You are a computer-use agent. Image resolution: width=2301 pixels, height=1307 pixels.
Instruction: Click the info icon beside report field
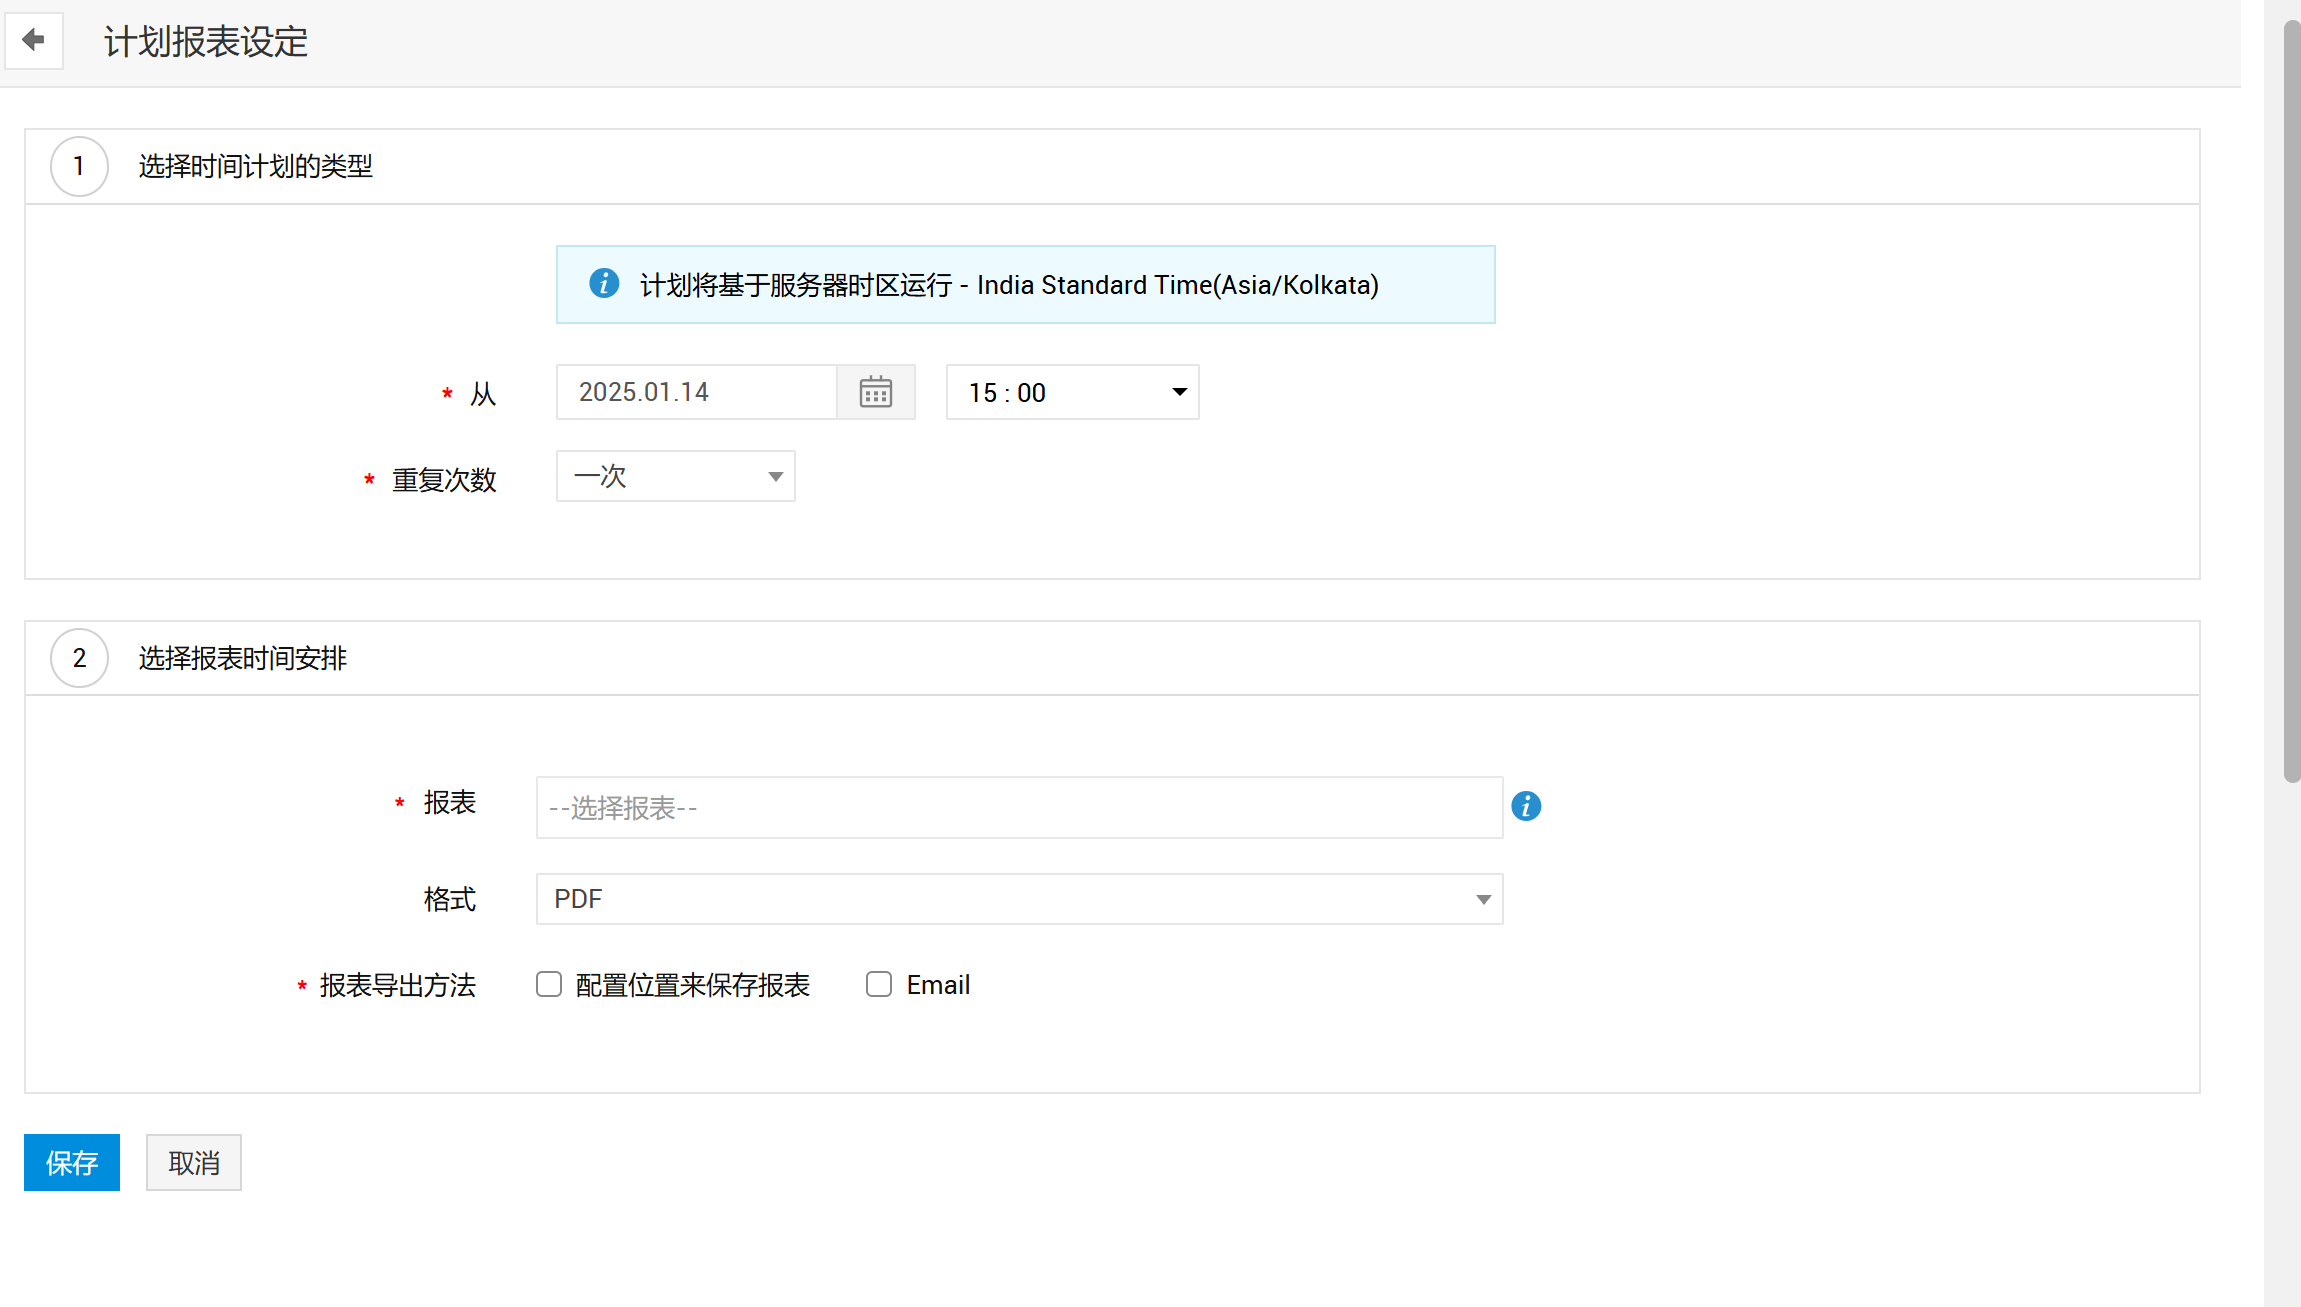coord(1525,806)
